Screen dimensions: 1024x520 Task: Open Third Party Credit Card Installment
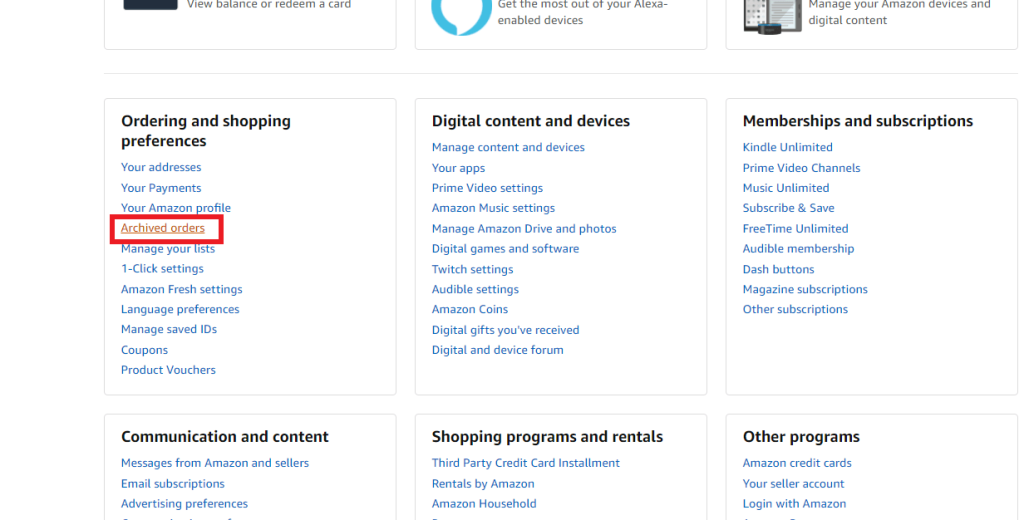click(525, 463)
